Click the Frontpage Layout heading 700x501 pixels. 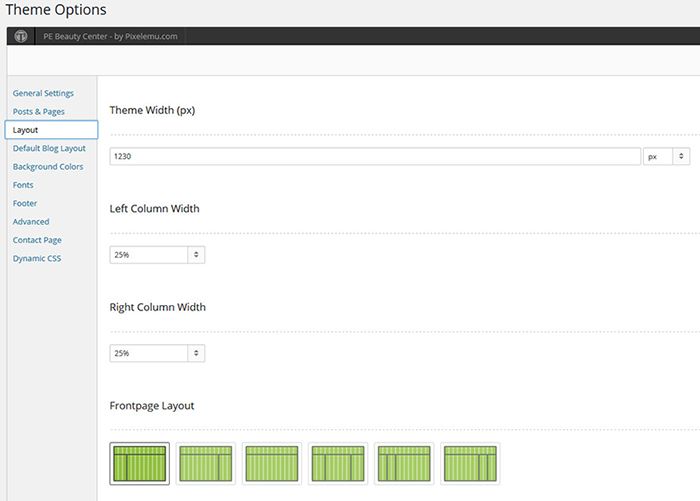(152, 406)
